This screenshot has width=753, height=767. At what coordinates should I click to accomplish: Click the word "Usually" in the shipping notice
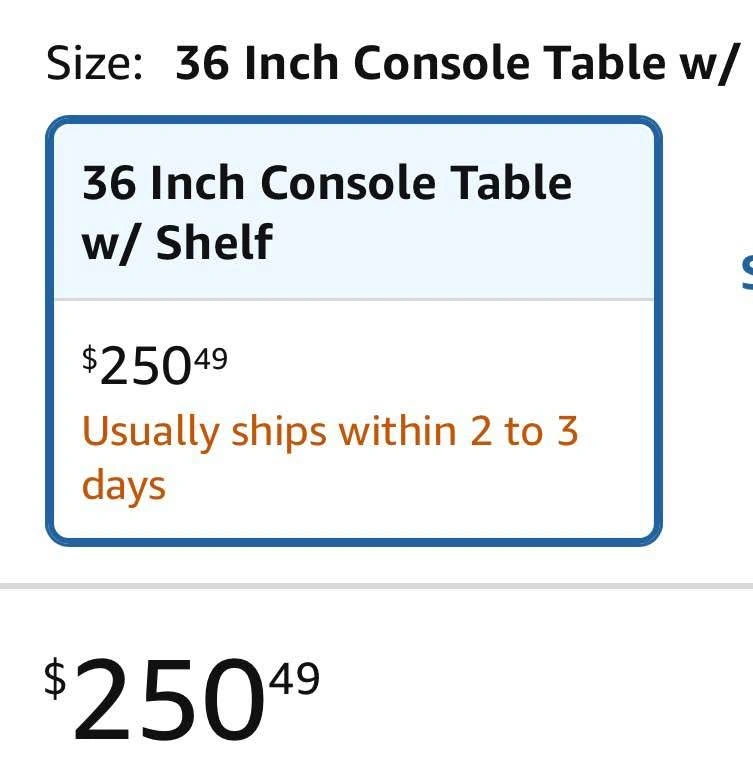click(150, 431)
